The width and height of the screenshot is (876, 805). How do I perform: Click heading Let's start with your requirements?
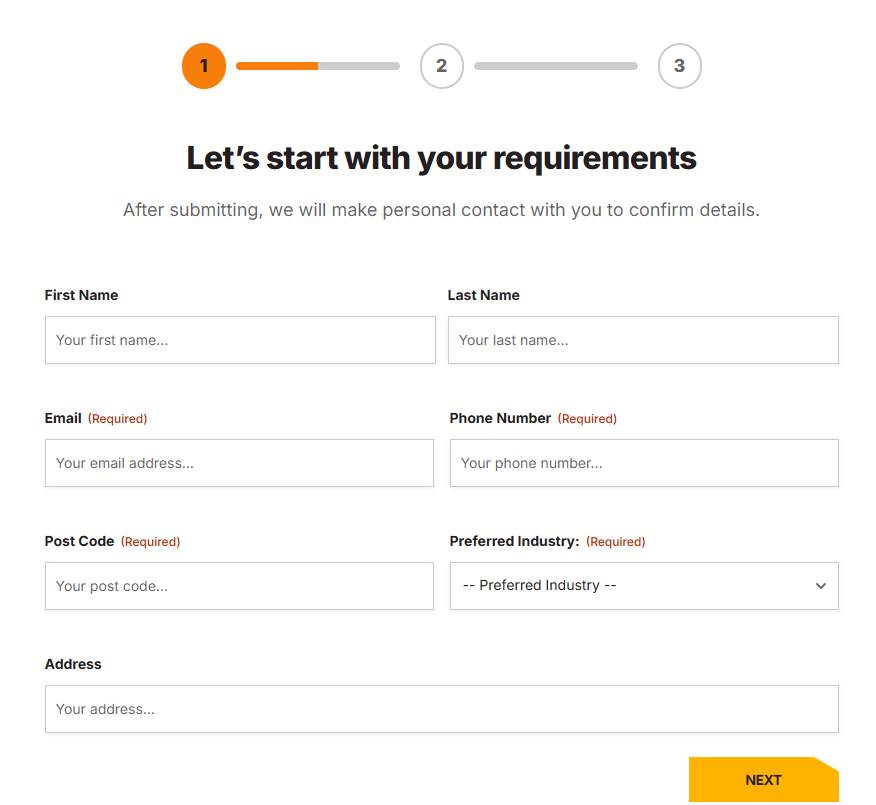[441, 158]
